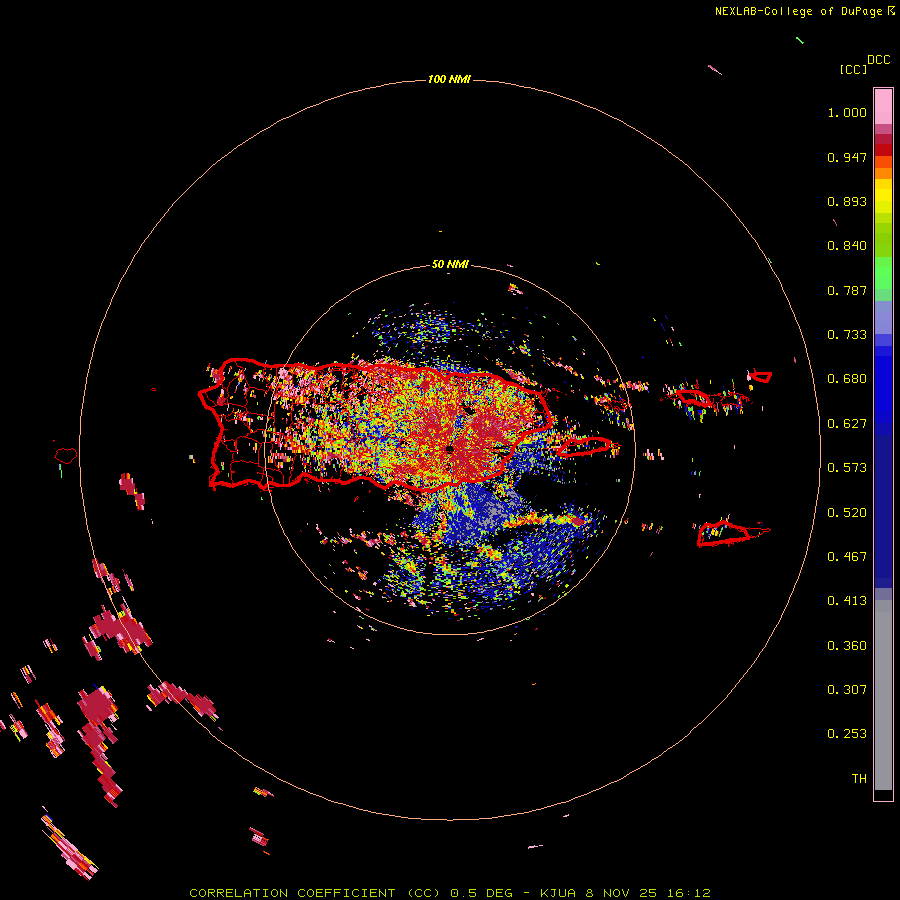The image size is (900, 900).
Task: Click the 0.627 scale value
Action: pos(847,424)
